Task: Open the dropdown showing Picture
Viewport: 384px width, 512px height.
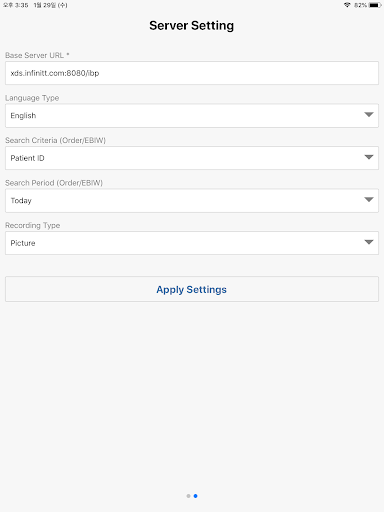Action: tap(192, 243)
